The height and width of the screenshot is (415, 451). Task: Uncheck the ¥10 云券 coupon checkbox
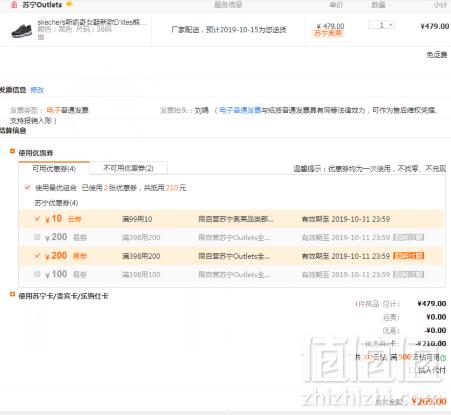click(x=37, y=219)
